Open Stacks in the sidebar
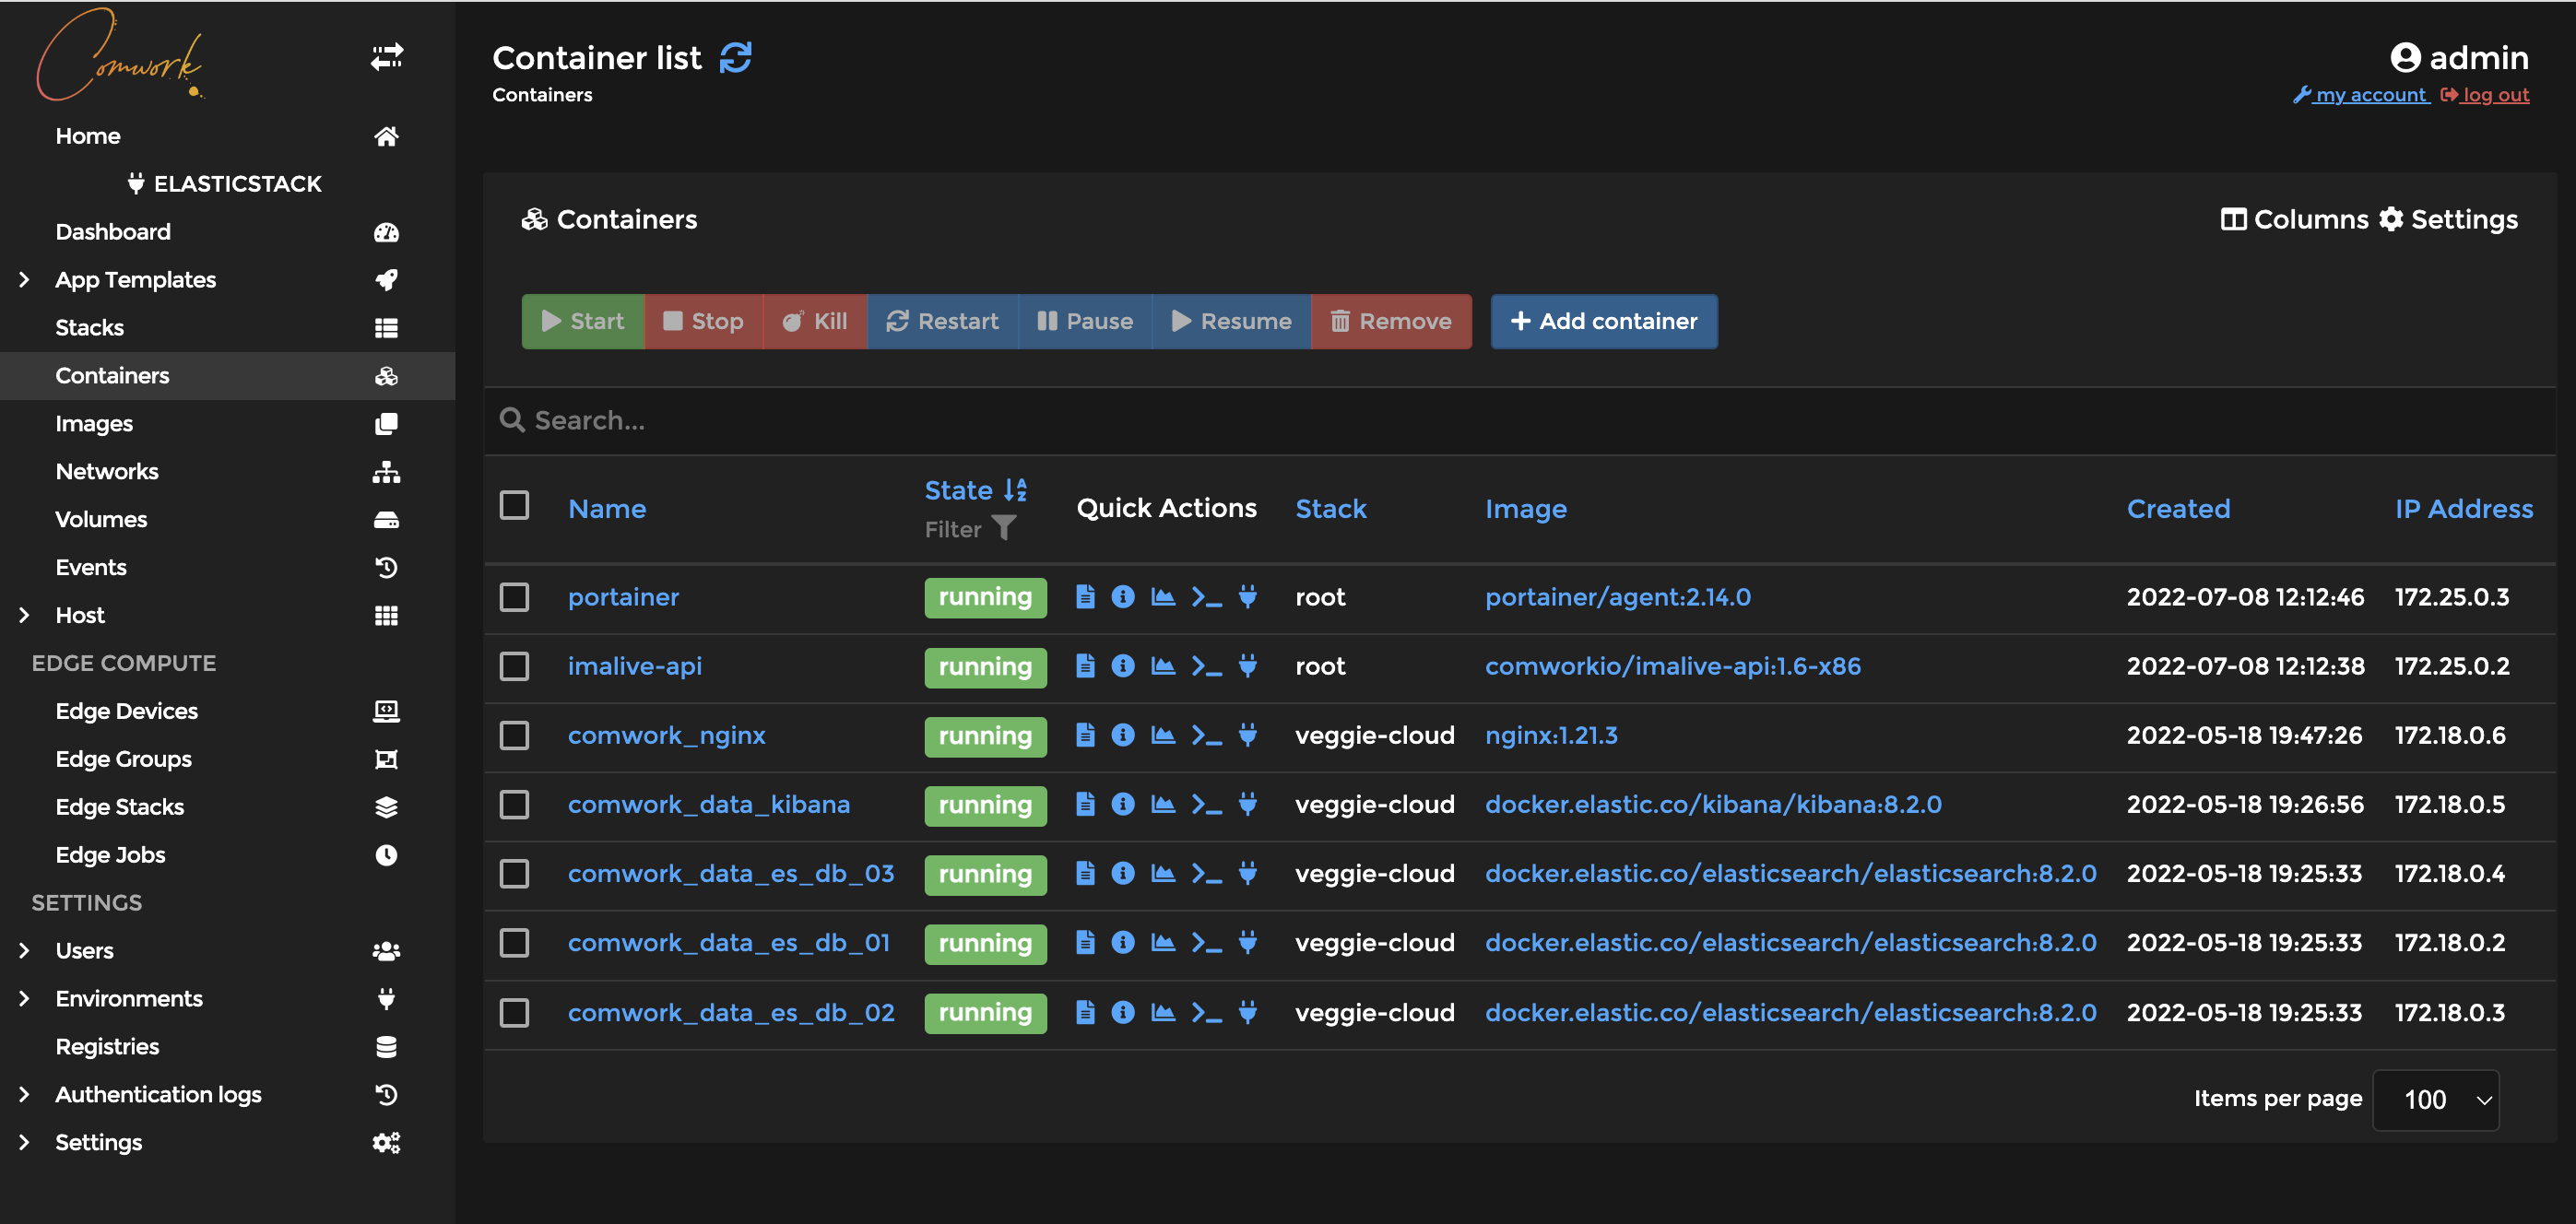2576x1224 pixels. (x=227, y=328)
